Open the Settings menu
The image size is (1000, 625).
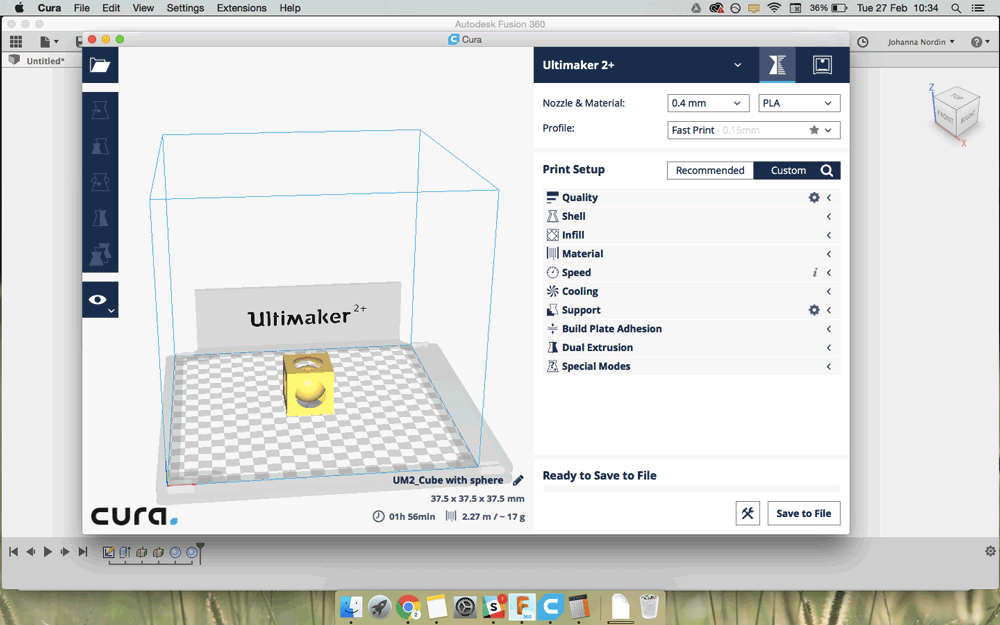point(185,8)
